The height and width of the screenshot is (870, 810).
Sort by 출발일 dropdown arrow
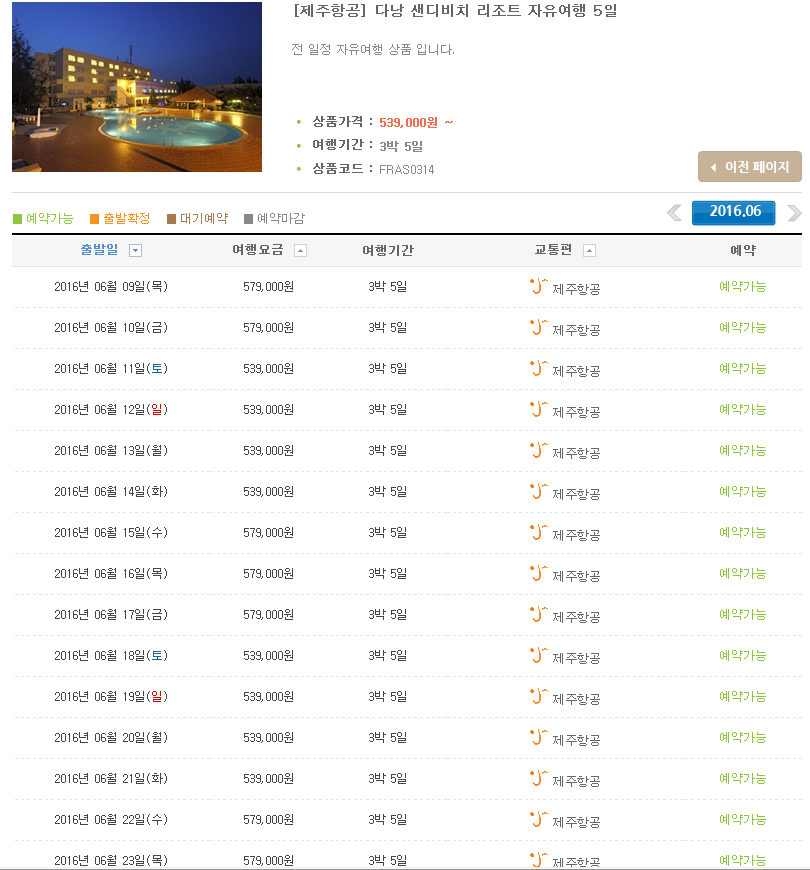(135, 251)
